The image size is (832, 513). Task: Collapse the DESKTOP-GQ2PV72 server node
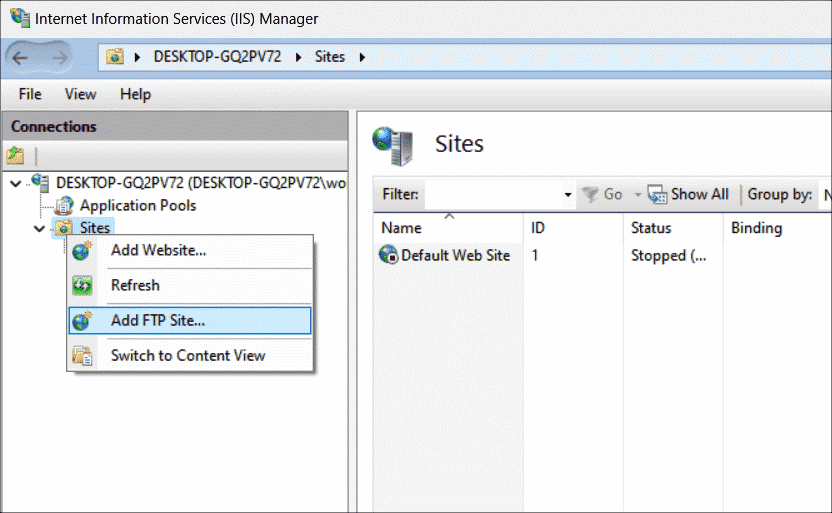16,184
